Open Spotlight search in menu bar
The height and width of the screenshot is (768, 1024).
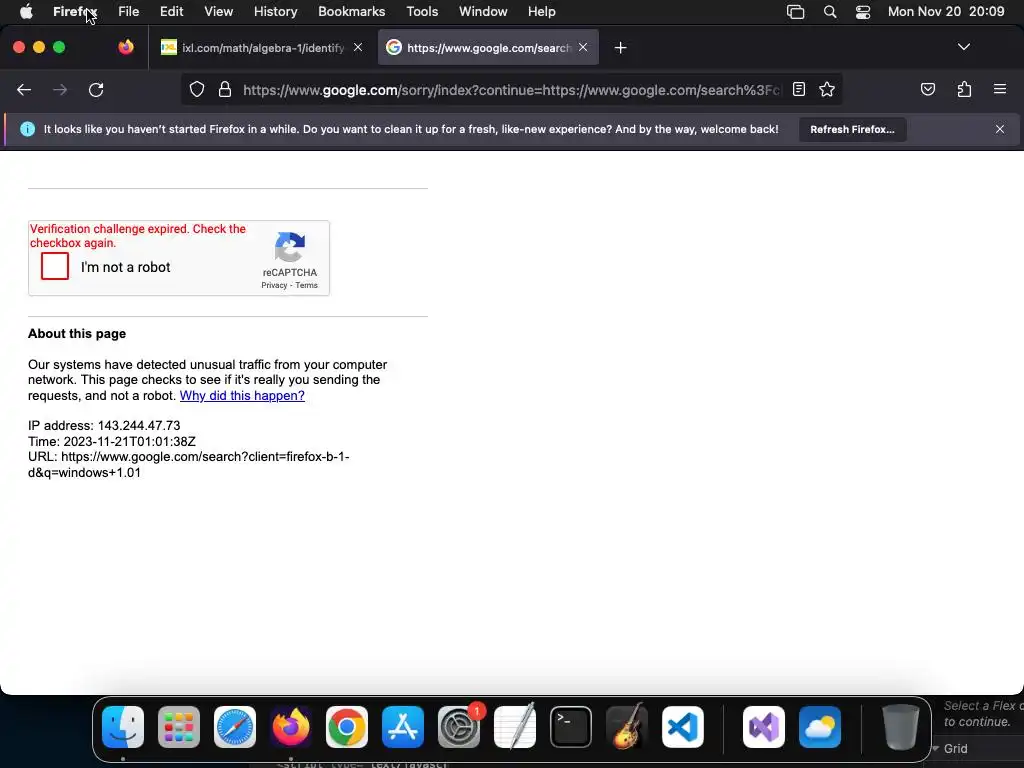click(830, 12)
